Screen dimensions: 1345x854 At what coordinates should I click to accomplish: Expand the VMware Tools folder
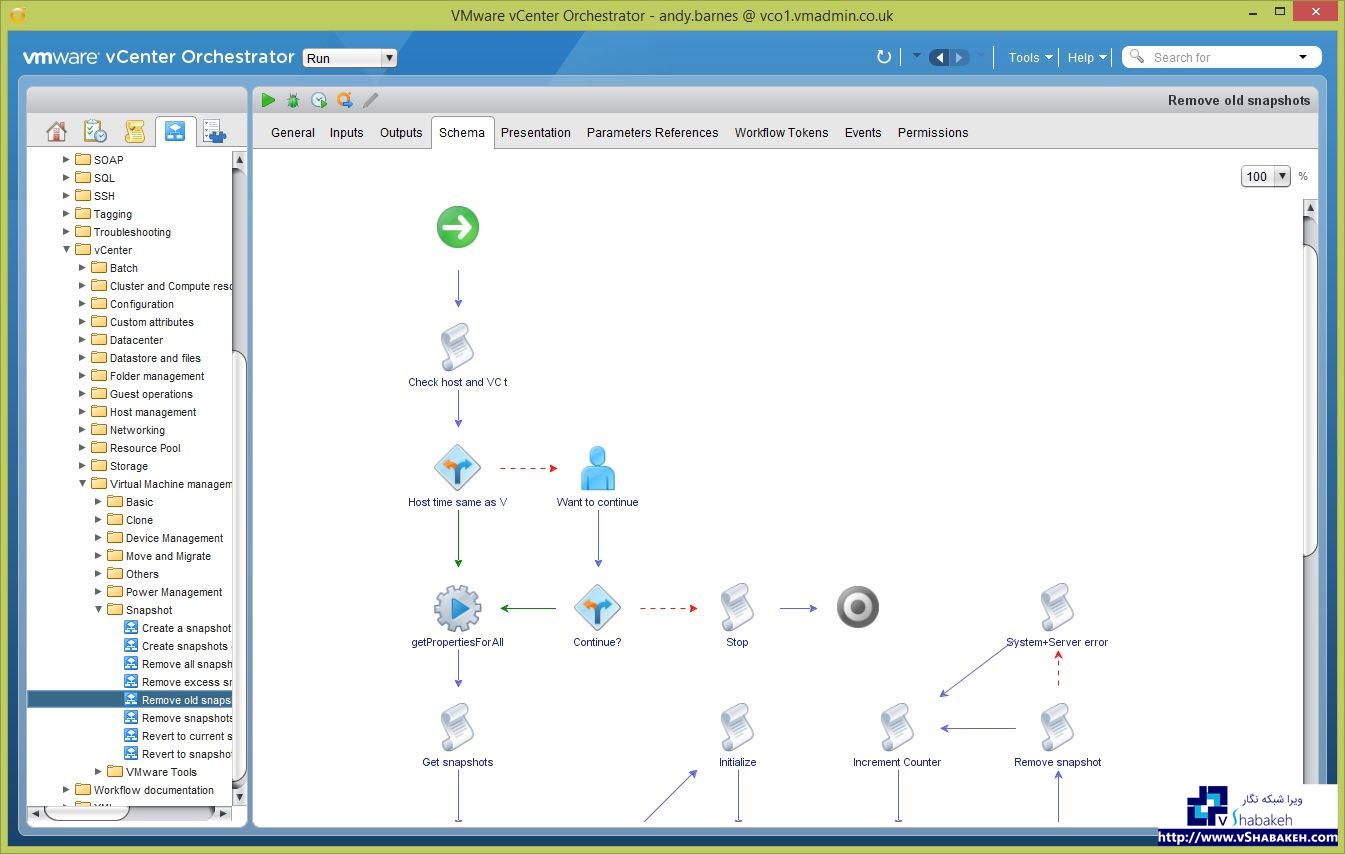click(x=99, y=772)
